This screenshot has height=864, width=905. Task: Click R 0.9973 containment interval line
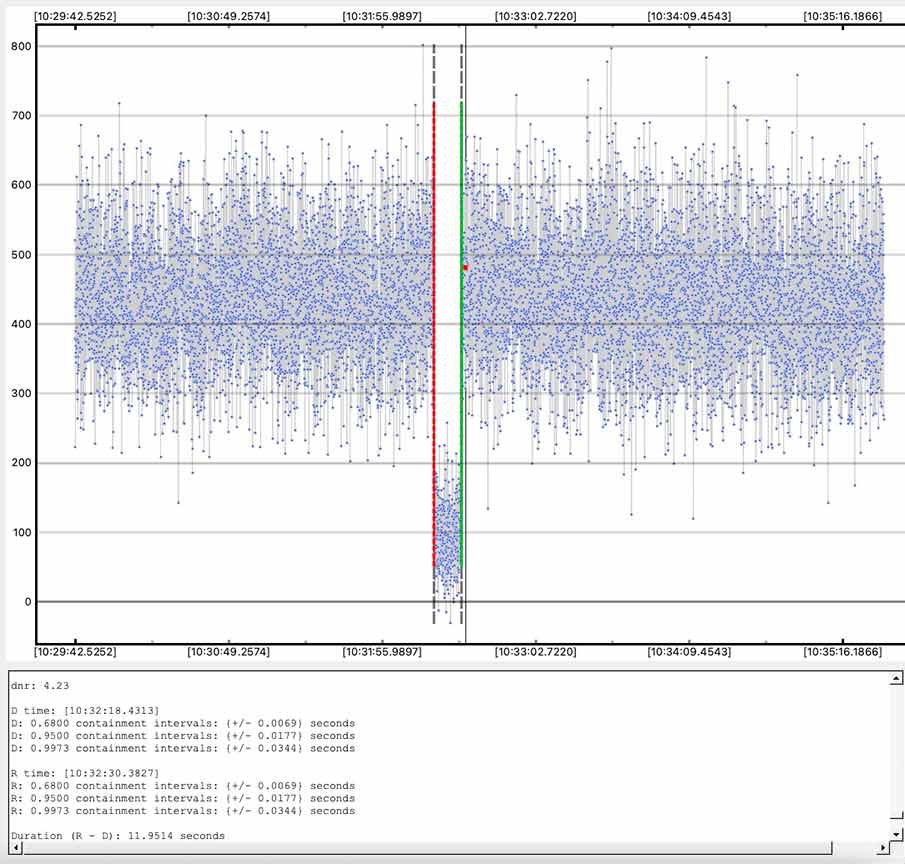pos(183,811)
